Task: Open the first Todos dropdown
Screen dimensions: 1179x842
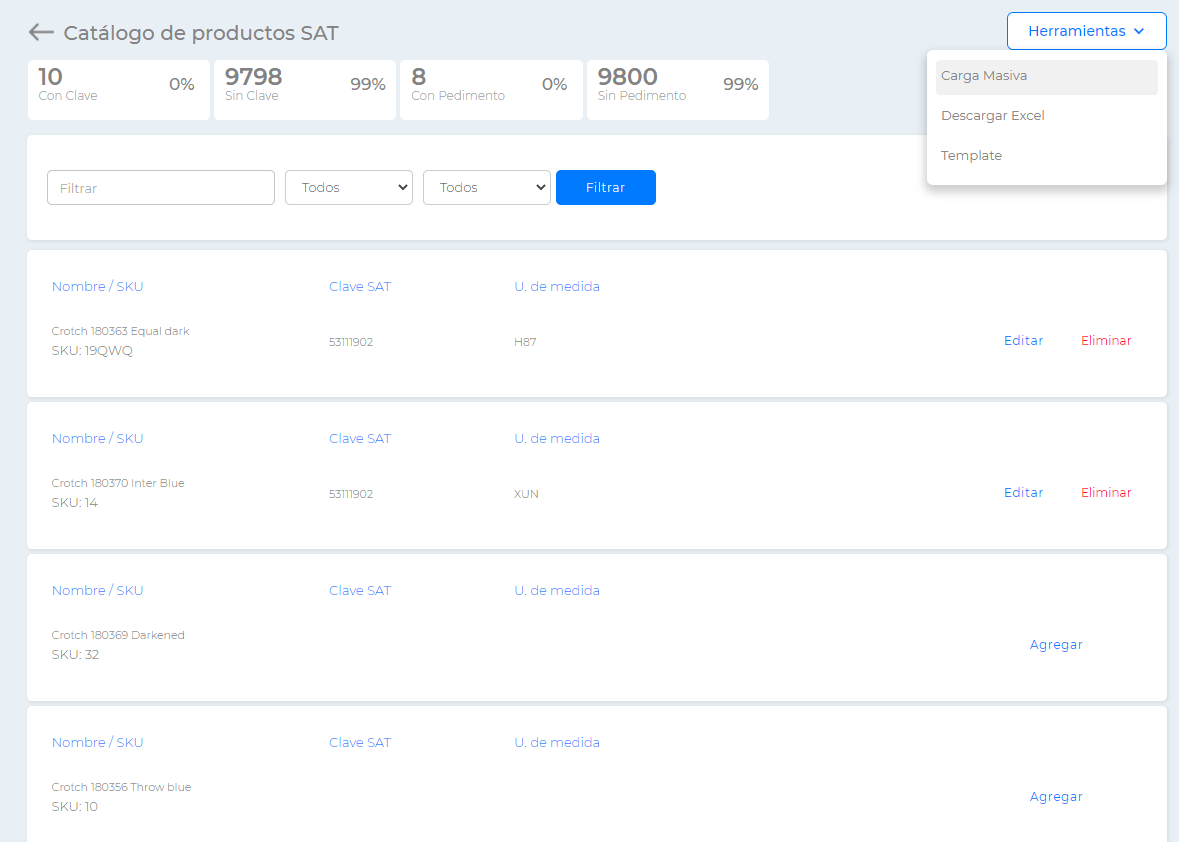Action: point(349,188)
